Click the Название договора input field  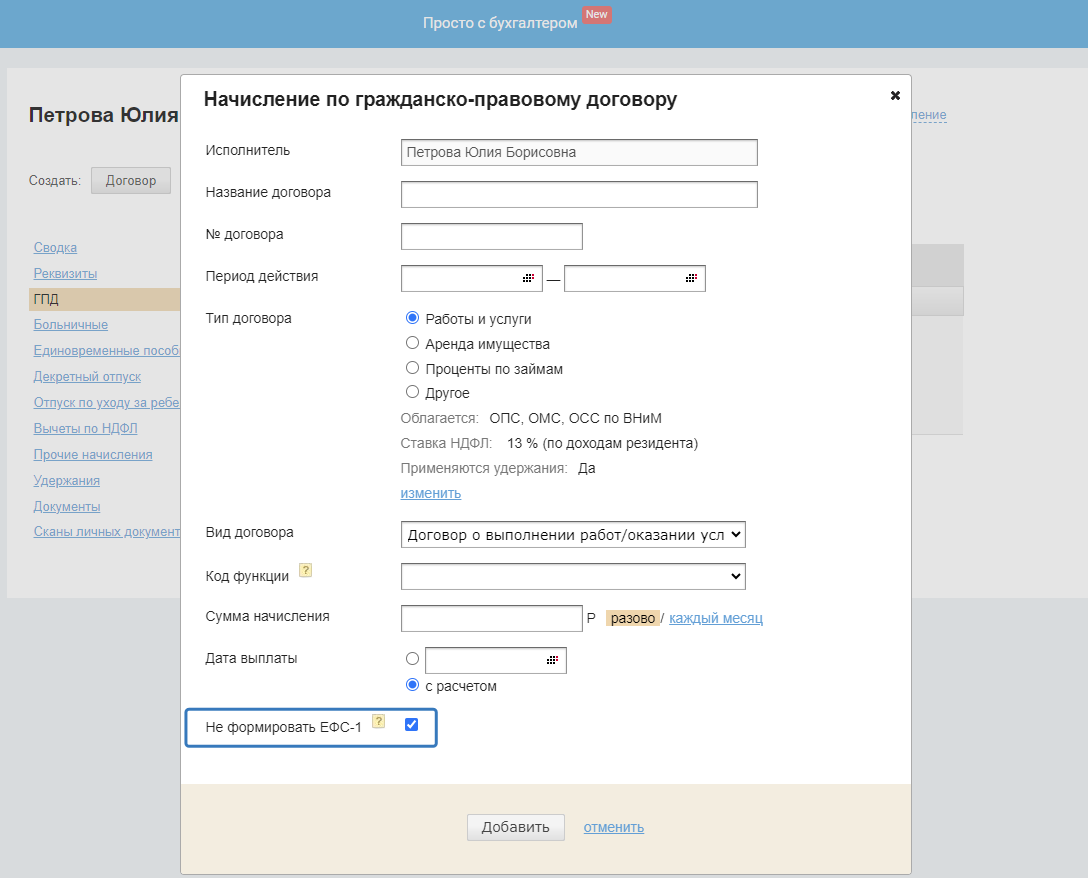point(579,194)
